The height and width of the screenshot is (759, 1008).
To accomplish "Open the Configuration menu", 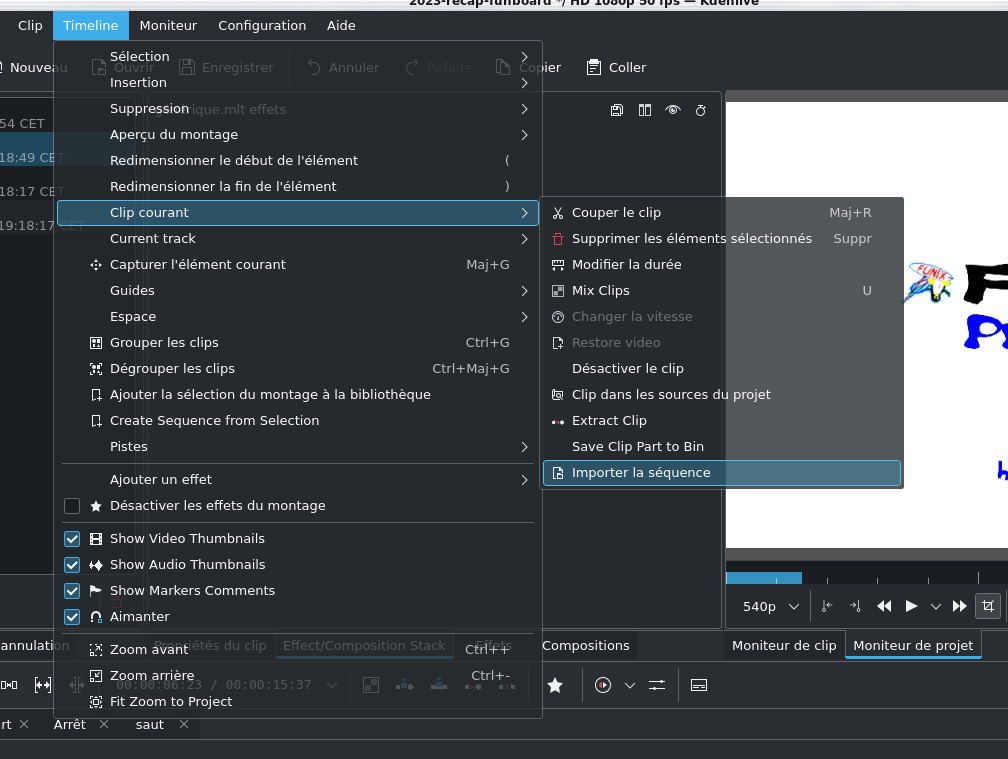I will [x=262, y=26].
